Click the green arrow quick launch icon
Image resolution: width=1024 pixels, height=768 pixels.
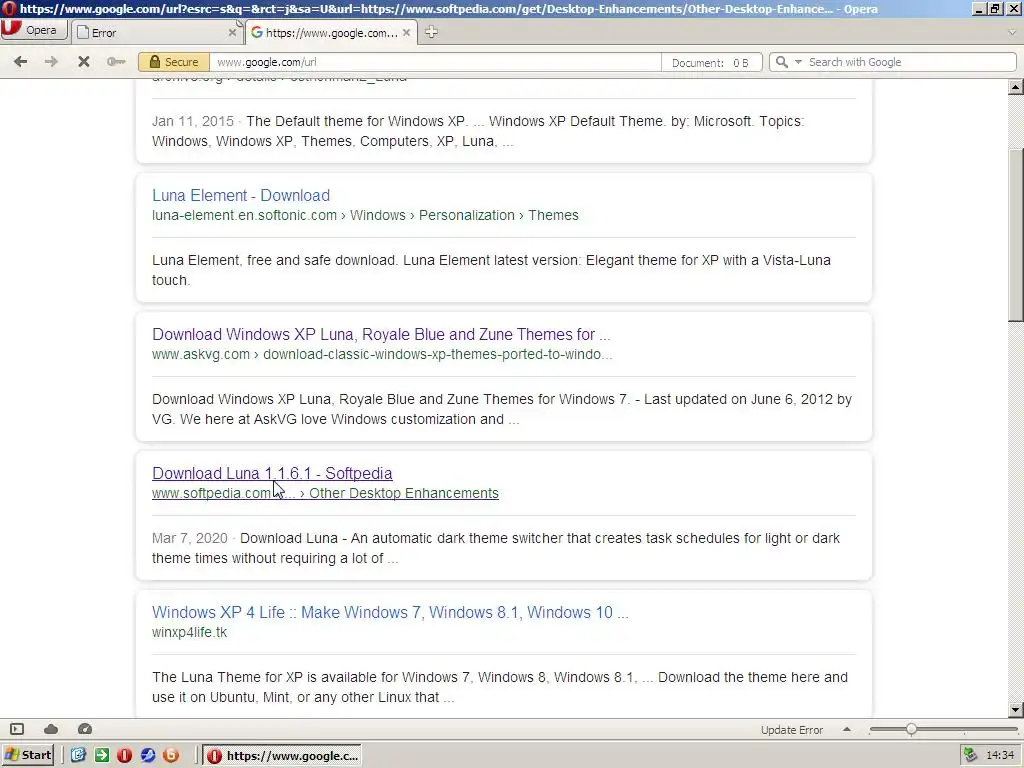coord(102,756)
